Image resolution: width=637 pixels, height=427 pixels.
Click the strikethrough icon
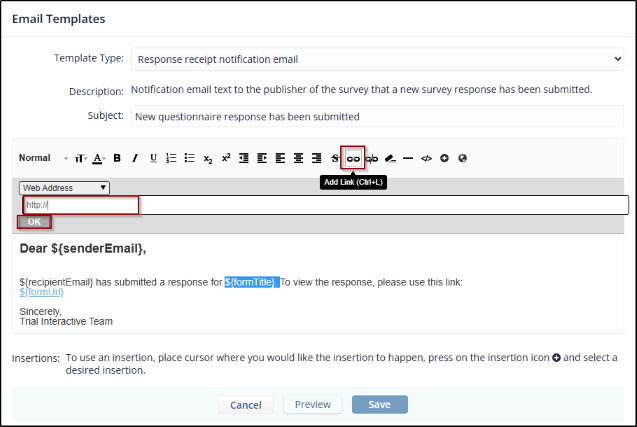point(335,158)
